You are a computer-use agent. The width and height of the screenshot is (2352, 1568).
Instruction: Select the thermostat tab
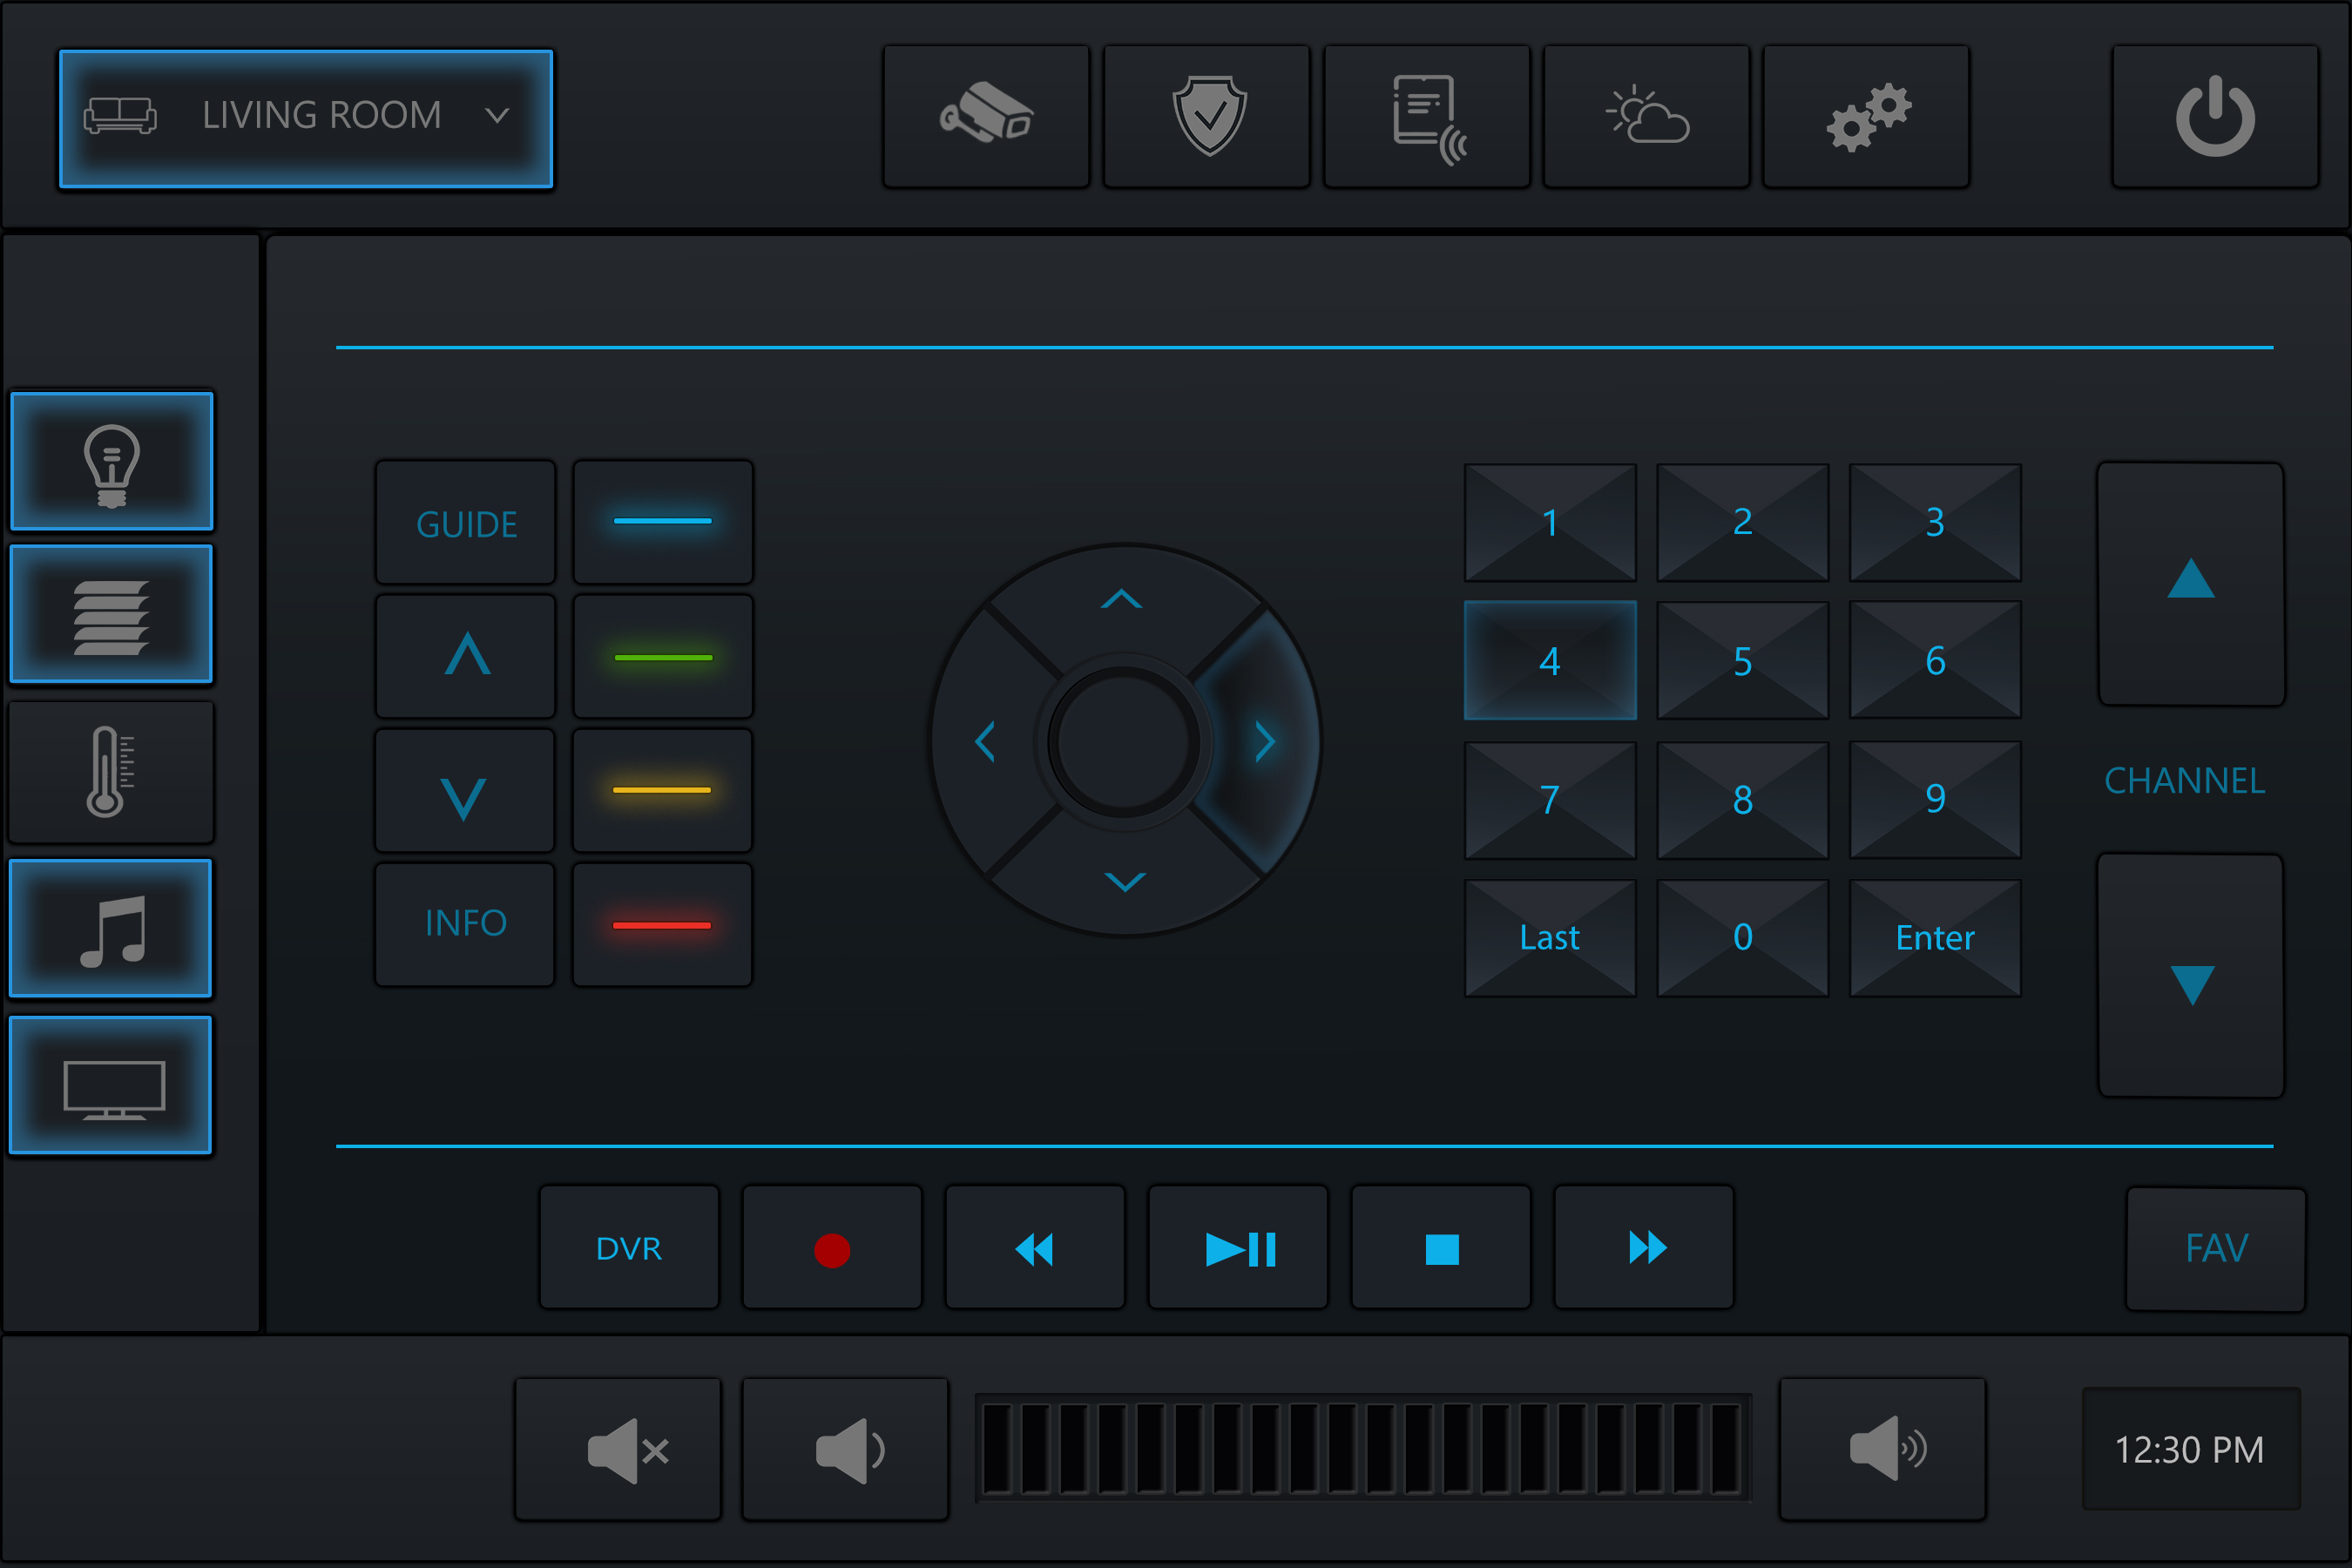coord(111,771)
